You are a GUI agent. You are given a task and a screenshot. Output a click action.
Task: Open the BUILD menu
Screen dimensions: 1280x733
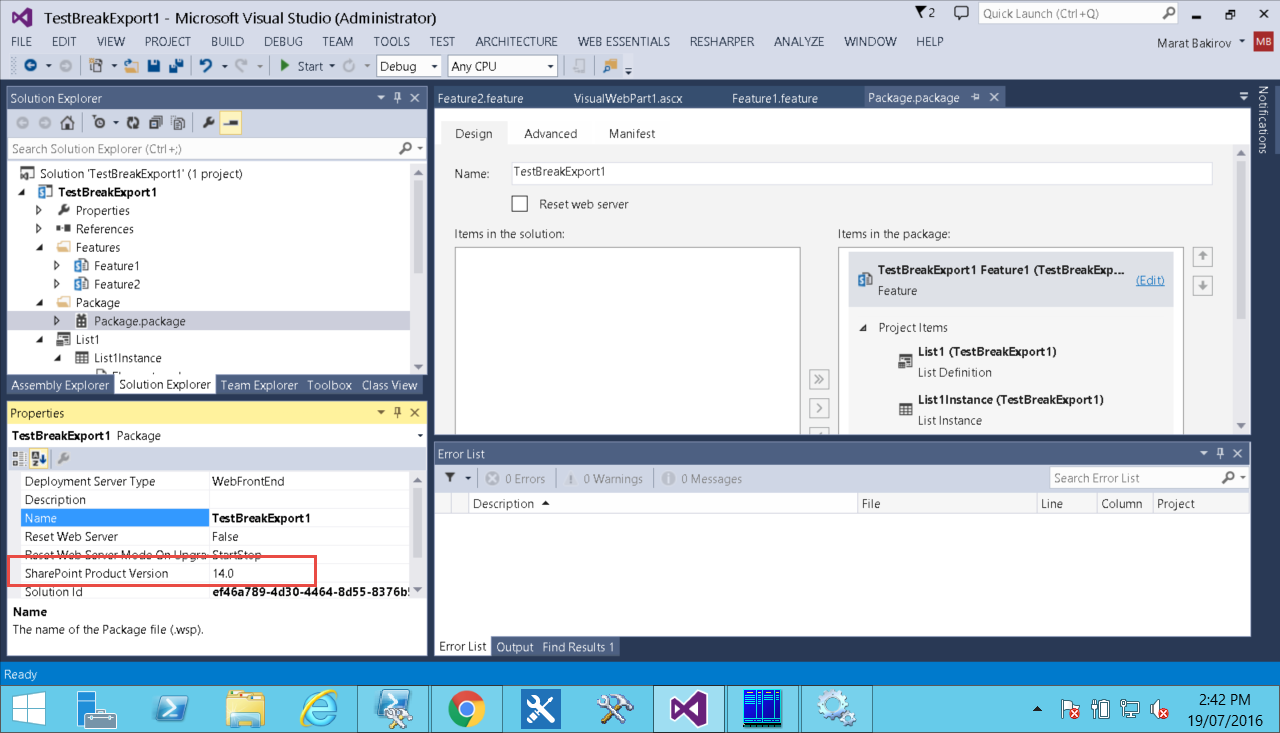pyautogui.click(x=227, y=42)
